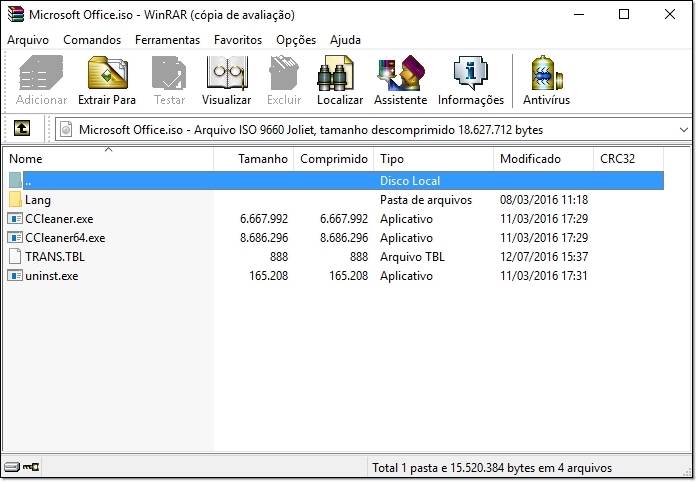This screenshot has width=697, height=482.
Task: Click the CCleaner64.exe file icon
Action: [x=15, y=238]
